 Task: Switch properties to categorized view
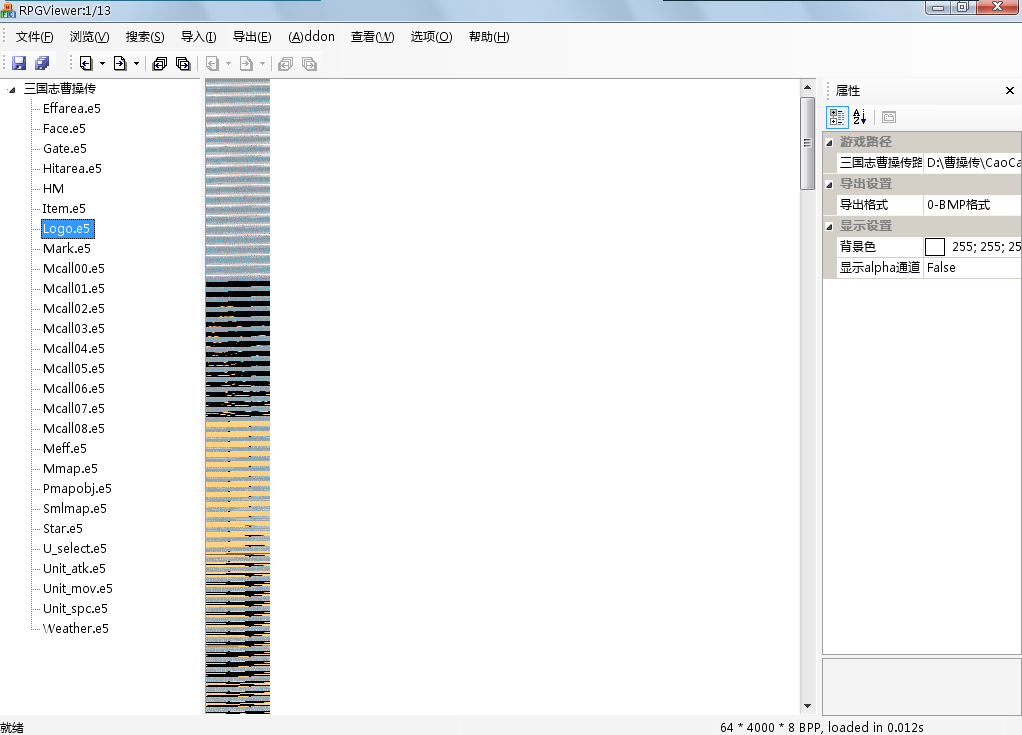[x=837, y=117]
